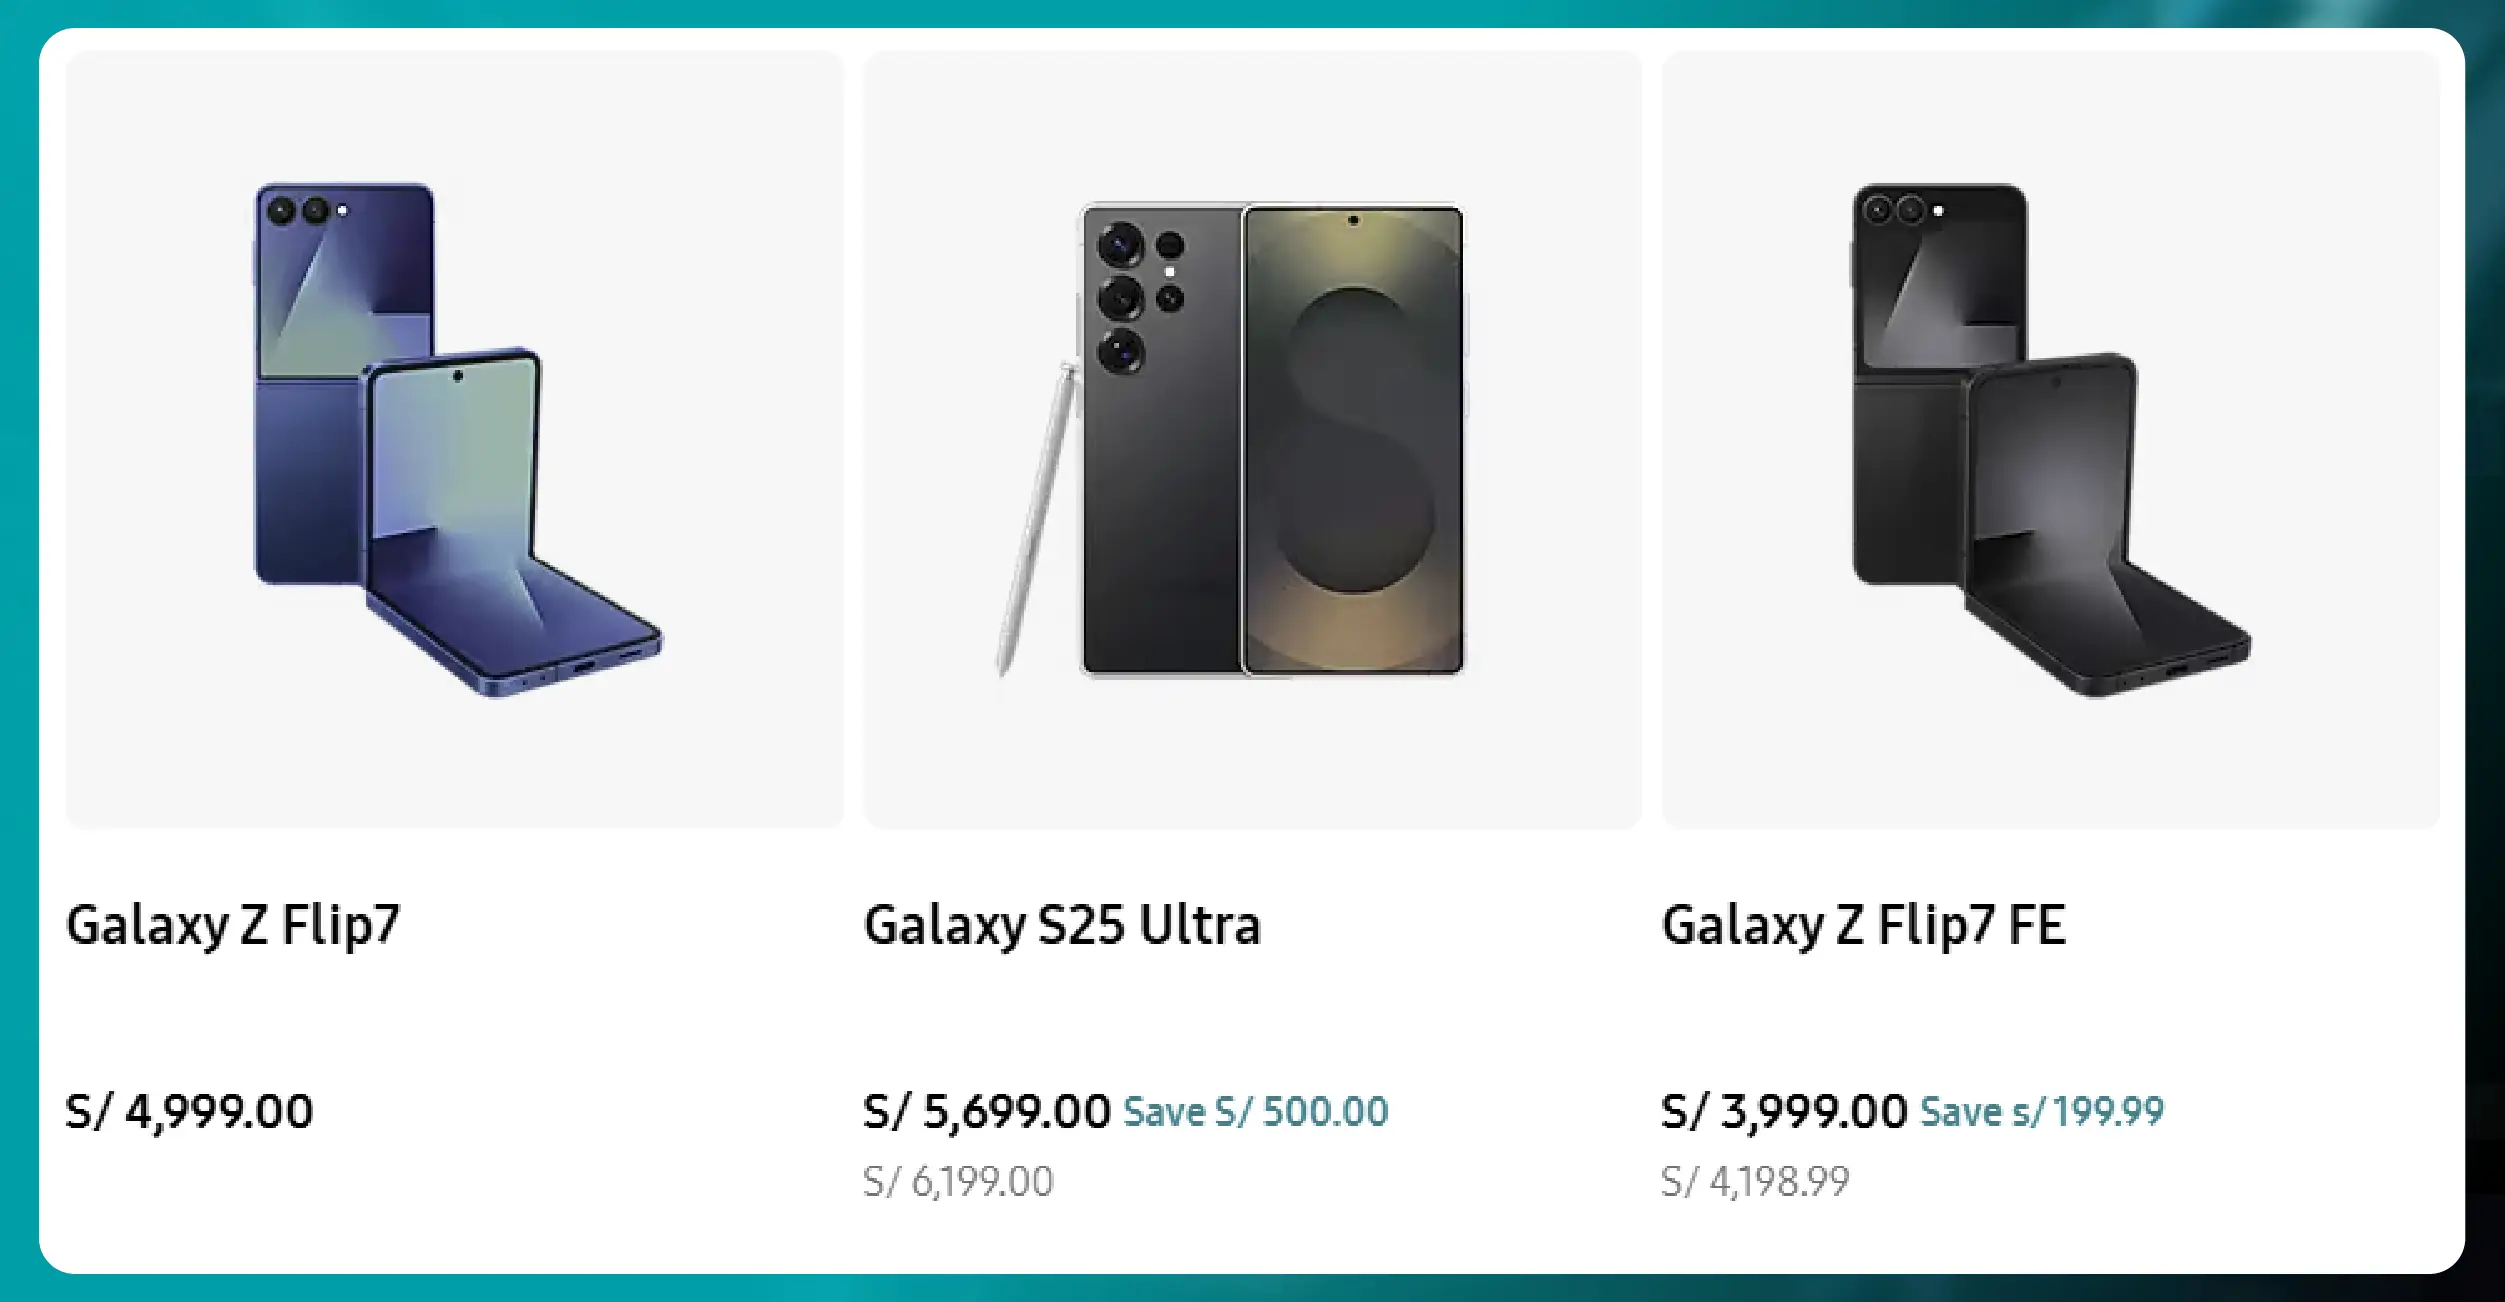The image size is (2505, 1302).
Task: Open the Galaxy S25 Ultra product image
Action: point(1252,440)
